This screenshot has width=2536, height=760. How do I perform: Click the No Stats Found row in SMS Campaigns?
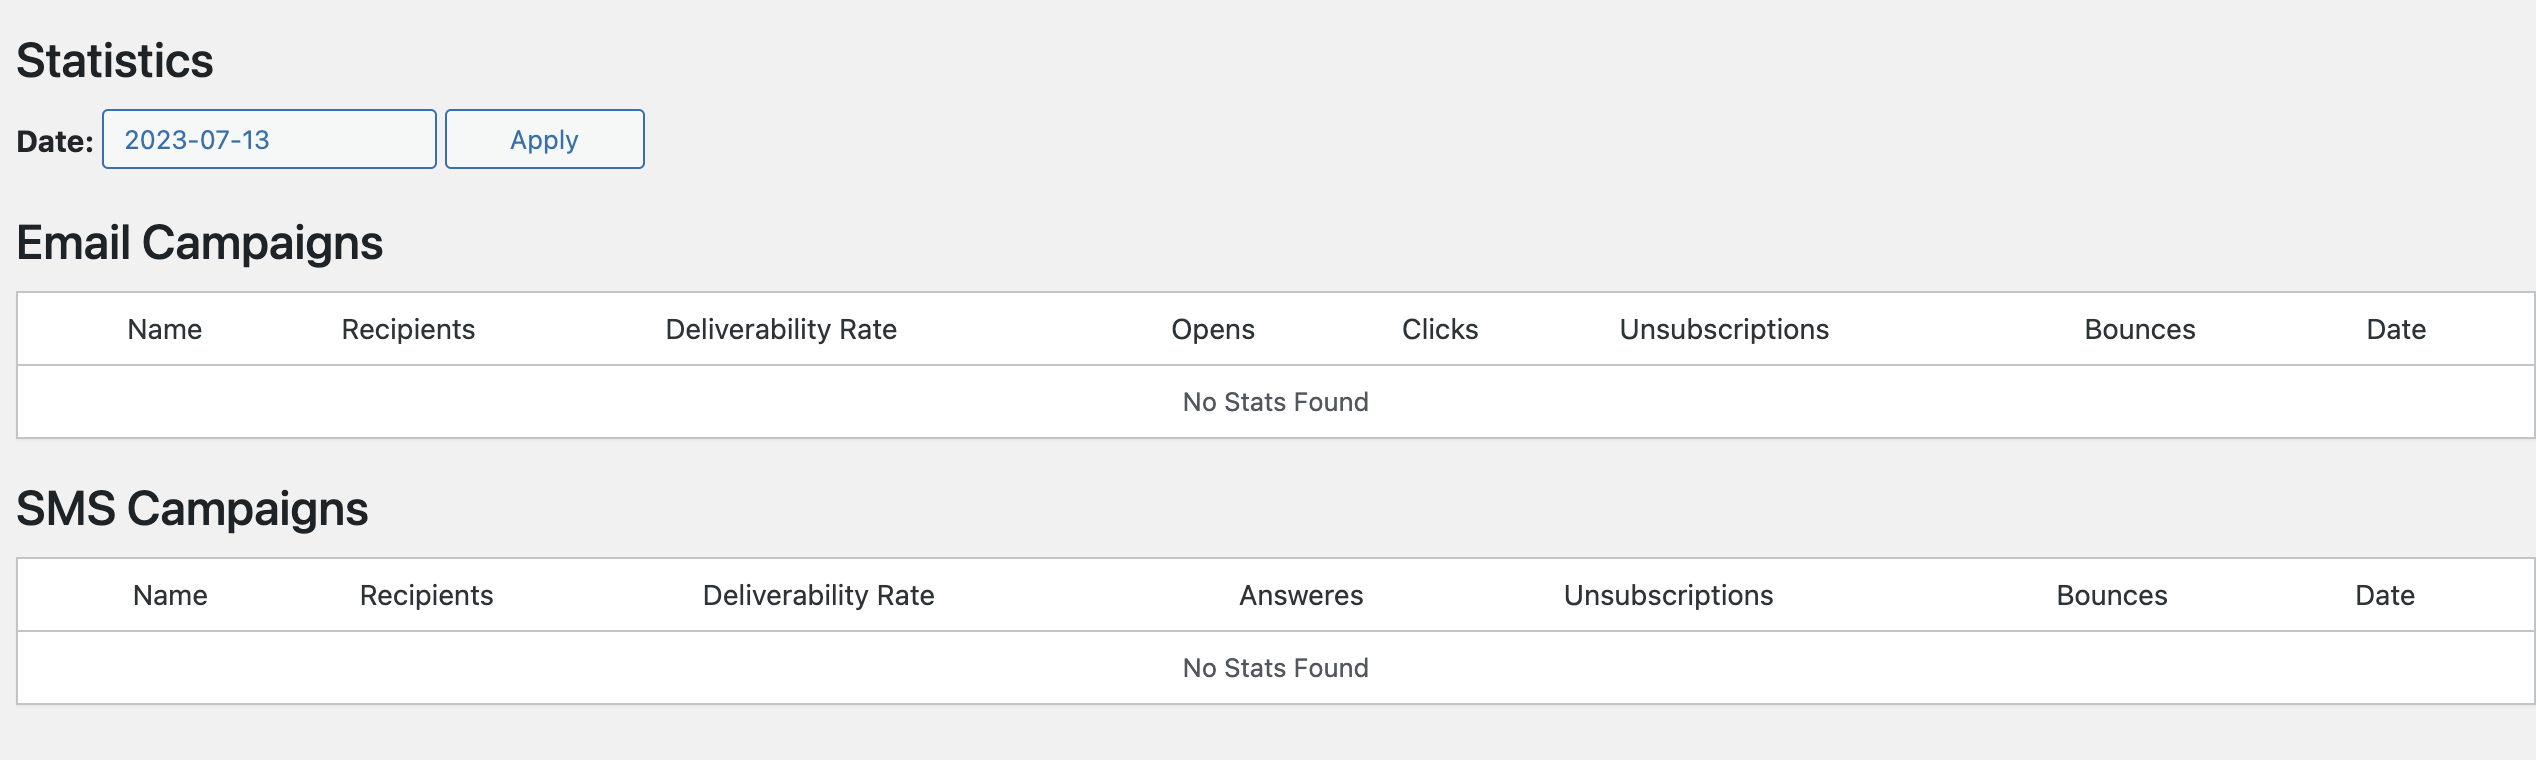point(1275,667)
